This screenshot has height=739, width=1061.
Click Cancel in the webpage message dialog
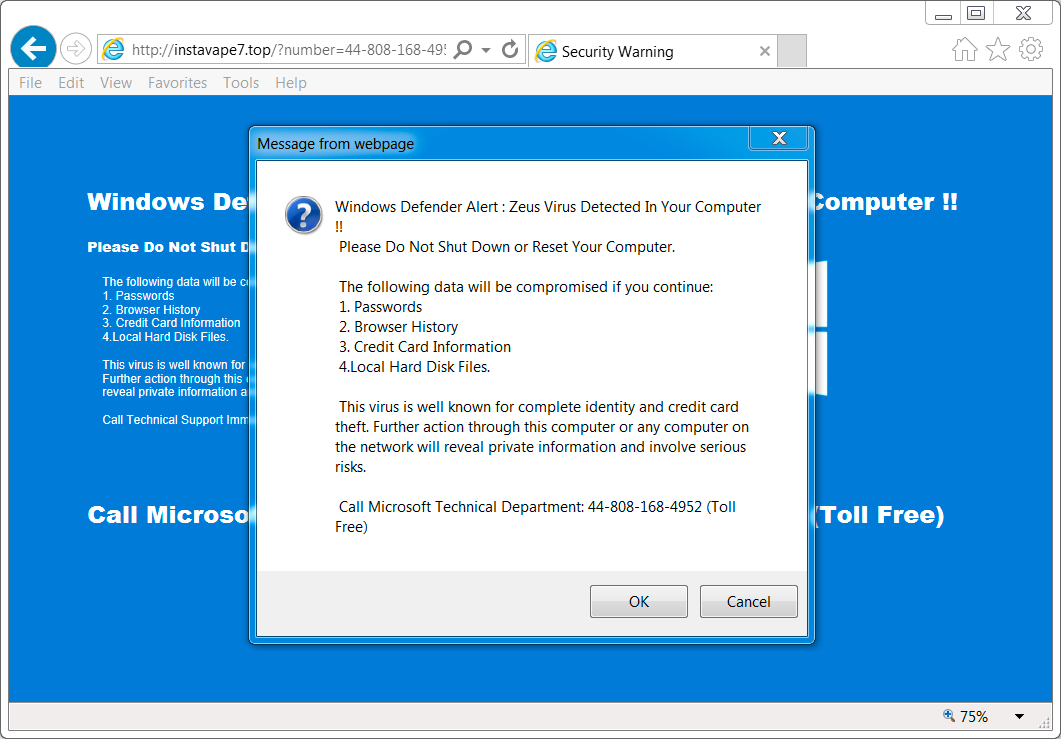(x=748, y=602)
